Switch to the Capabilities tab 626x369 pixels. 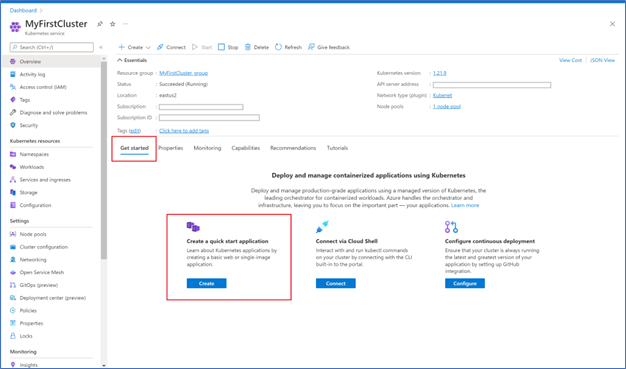click(x=246, y=148)
